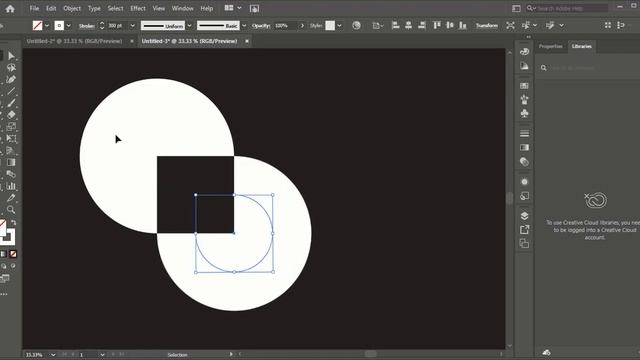This screenshot has width=640, height=360.
Task: Expand the Arrange Documents dropdown arrow
Action: pos(239,8)
